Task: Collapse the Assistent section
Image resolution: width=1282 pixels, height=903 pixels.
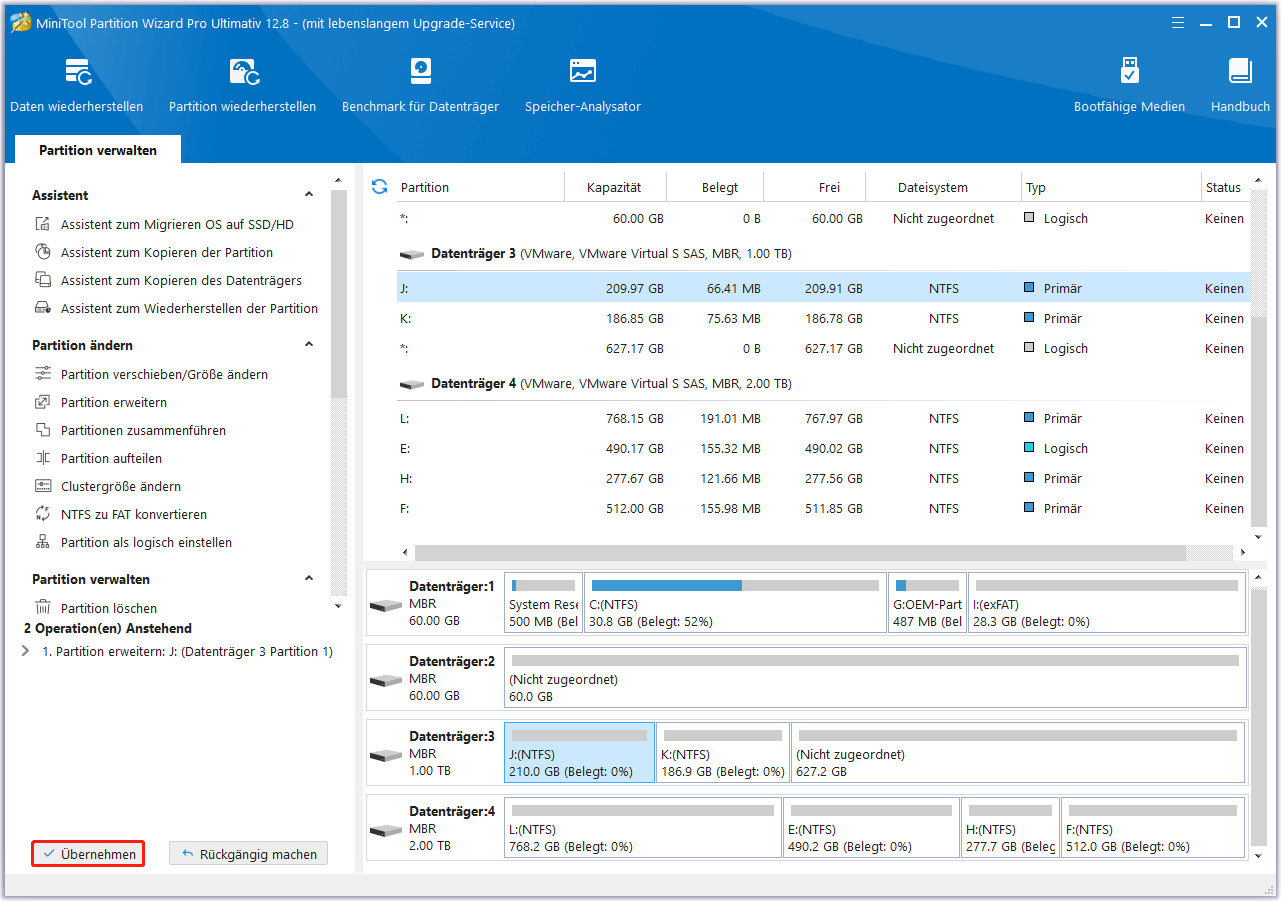Action: tap(309, 195)
